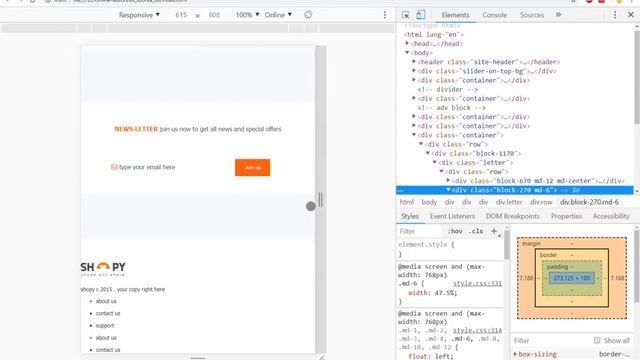Click the email envelope icon in newsletter
Image resolution: width=640 pixels, height=360 pixels.
114,167
